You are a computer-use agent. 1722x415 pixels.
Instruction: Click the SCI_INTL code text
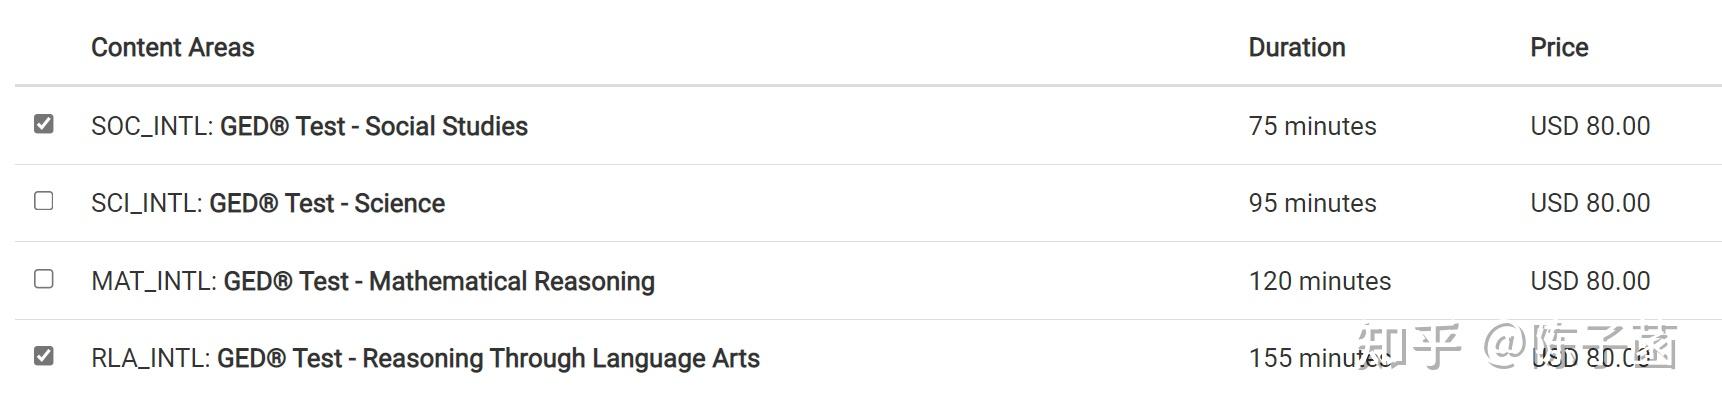click(146, 203)
